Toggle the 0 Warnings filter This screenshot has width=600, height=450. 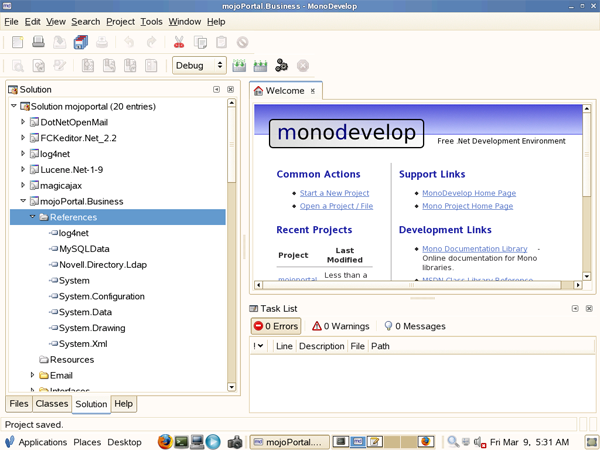pyautogui.click(x=340, y=326)
